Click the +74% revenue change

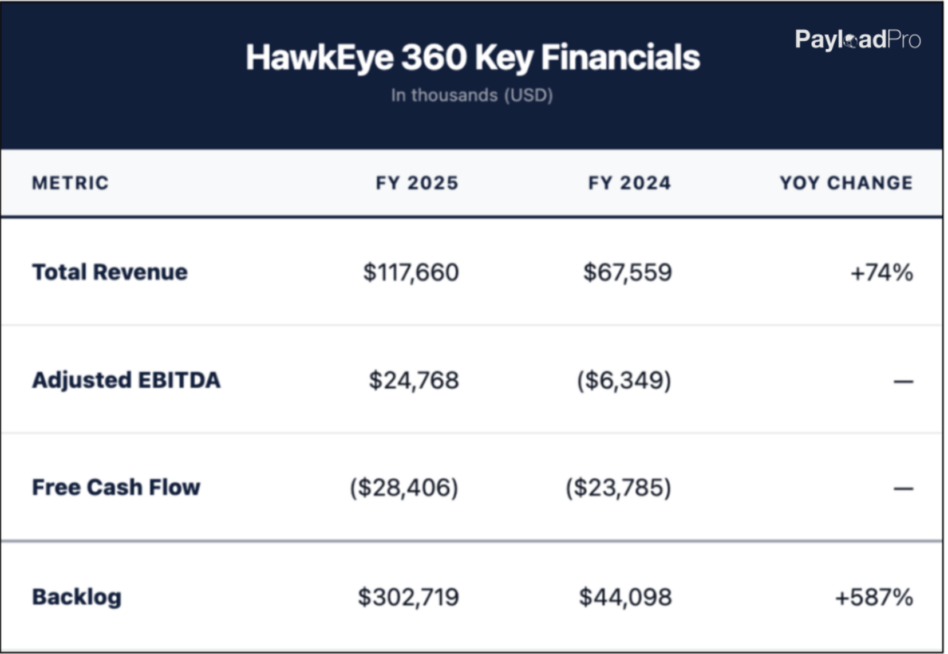click(x=881, y=272)
